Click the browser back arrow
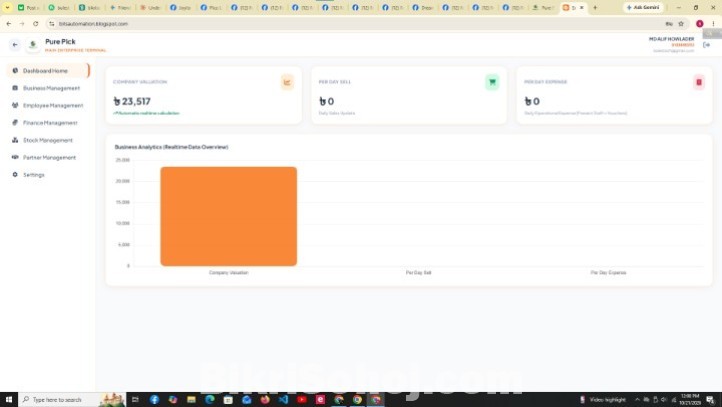 point(9,23)
